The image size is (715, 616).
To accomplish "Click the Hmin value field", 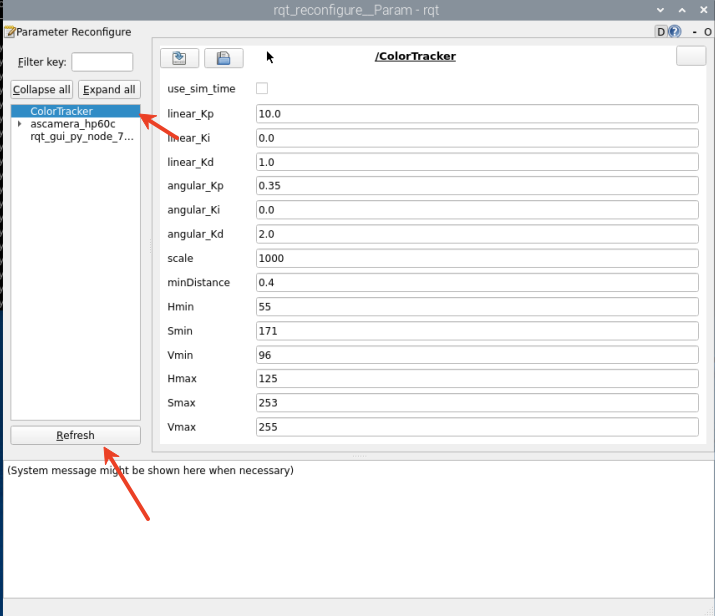I will point(476,307).
